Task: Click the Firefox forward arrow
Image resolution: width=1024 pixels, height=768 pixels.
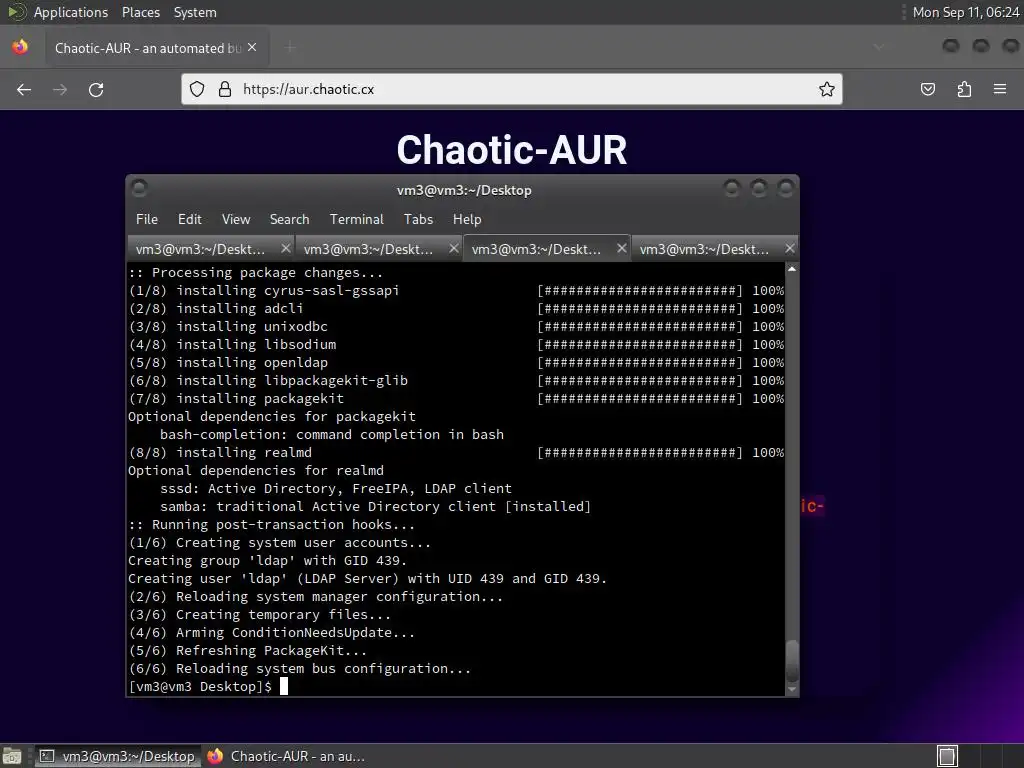Action: click(60, 89)
